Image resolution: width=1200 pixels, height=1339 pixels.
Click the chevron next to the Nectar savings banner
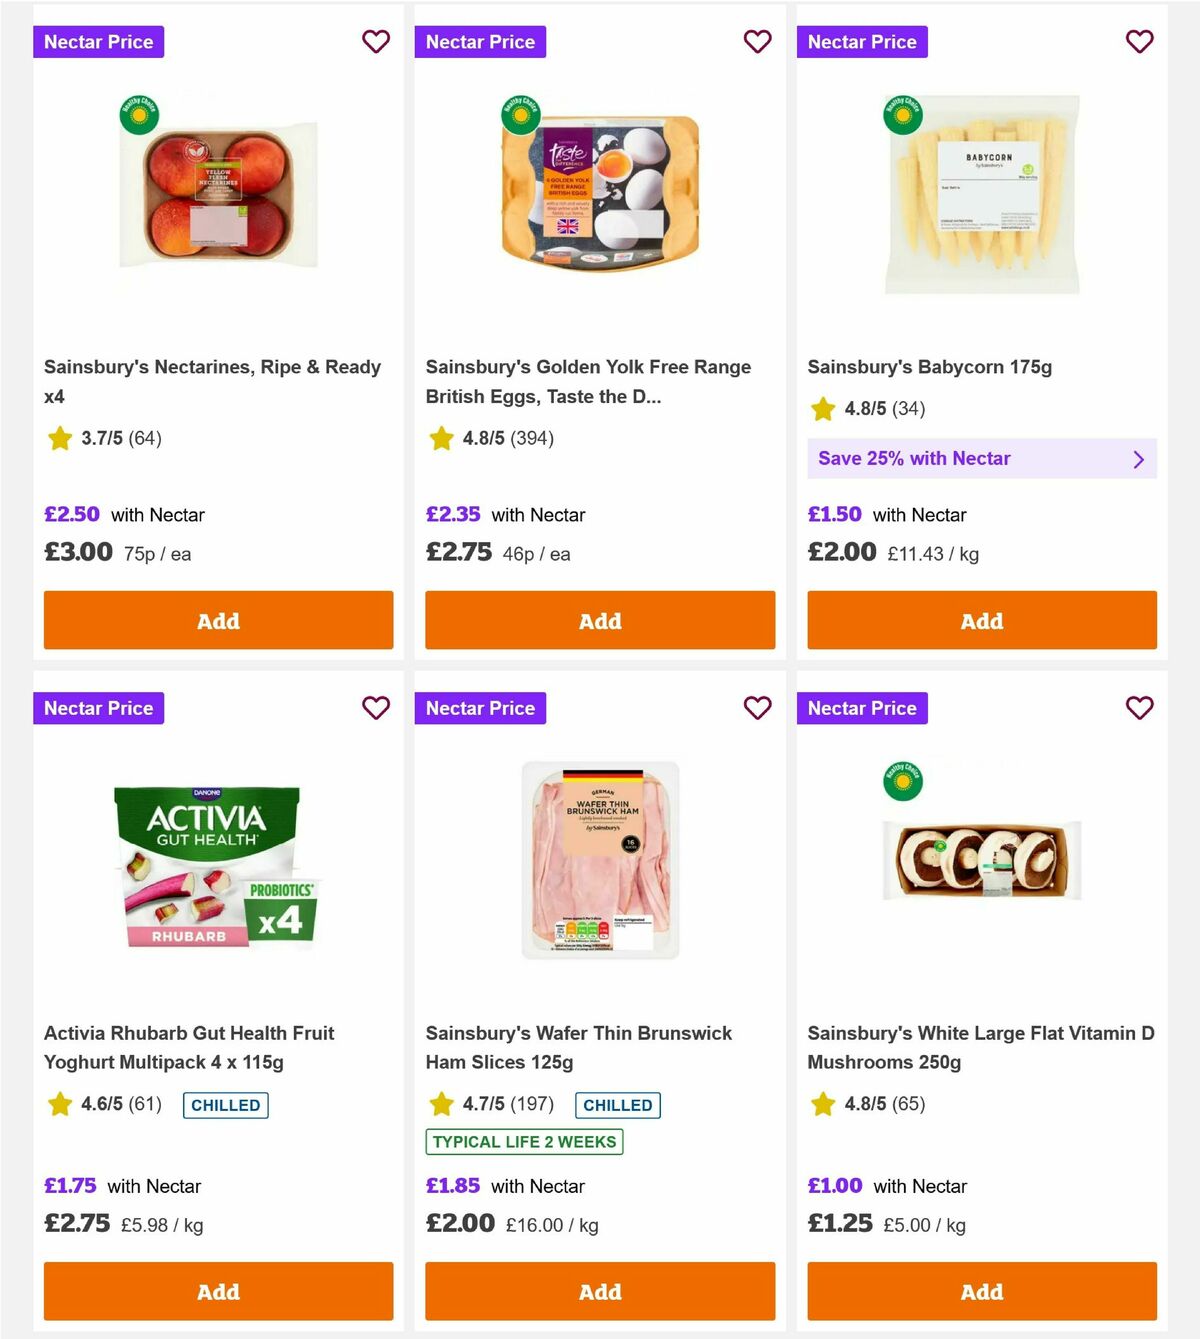coord(1137,458)
